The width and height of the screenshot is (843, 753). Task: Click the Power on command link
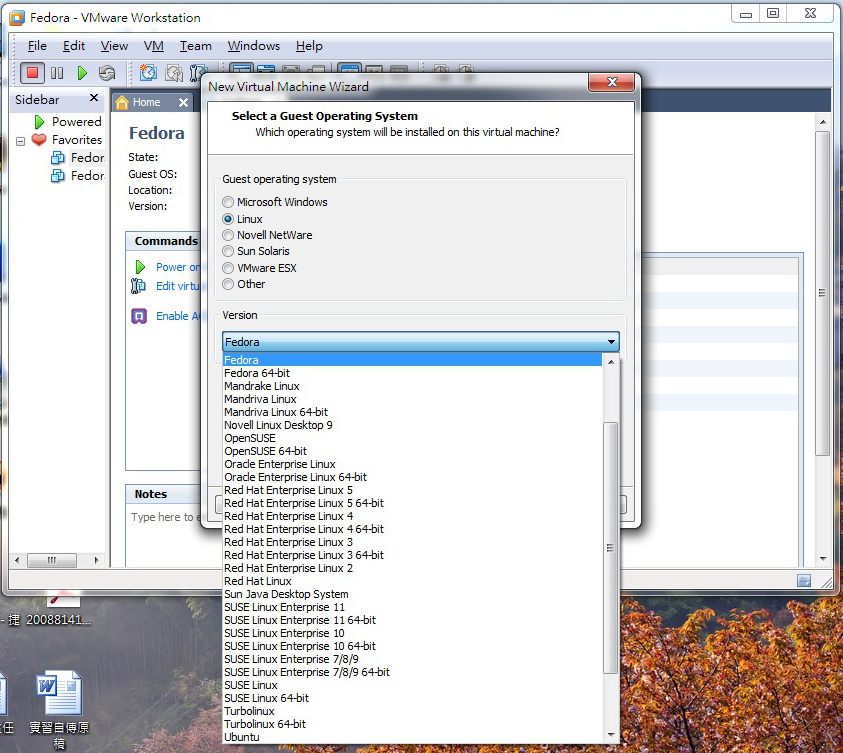pyautogui.click(x=177, y=267)
